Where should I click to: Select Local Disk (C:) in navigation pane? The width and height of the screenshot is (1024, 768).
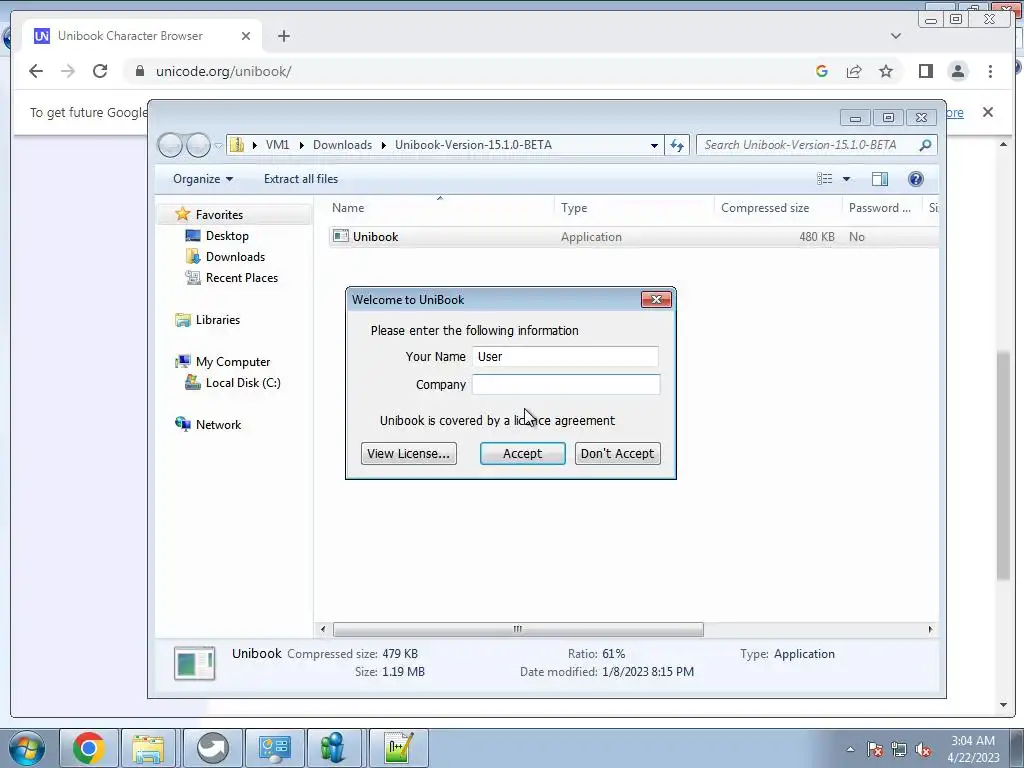[243, 383]
